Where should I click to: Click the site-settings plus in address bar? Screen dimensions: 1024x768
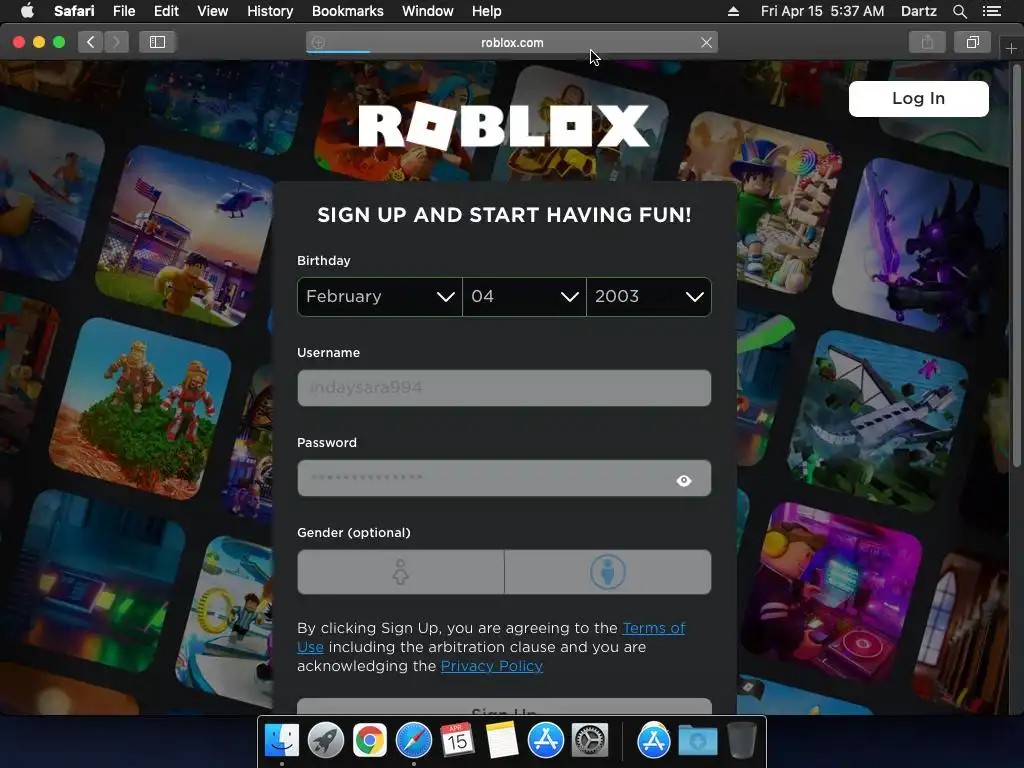[x=318, y=42]
